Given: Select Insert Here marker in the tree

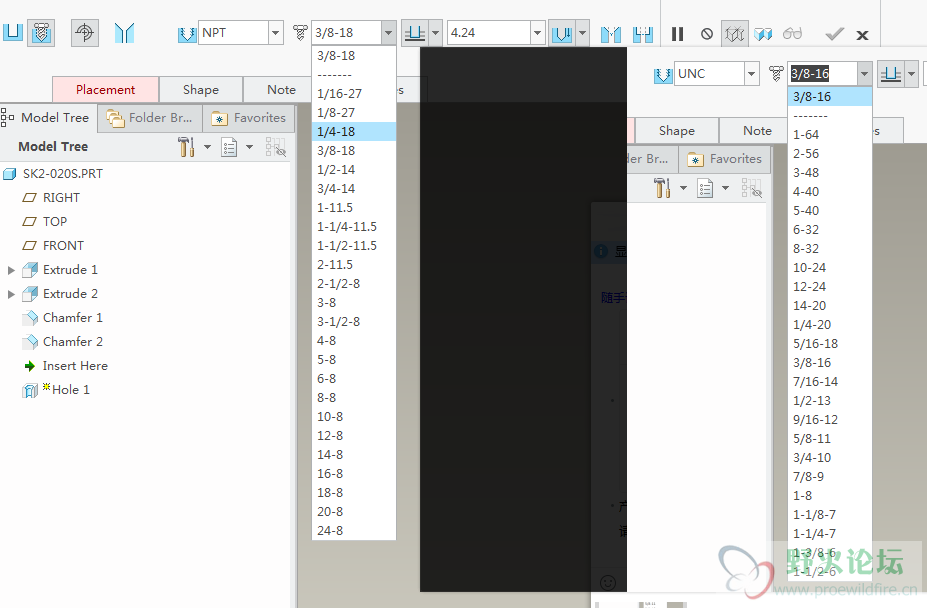Looking at the screenshot, I should point(74,366).
